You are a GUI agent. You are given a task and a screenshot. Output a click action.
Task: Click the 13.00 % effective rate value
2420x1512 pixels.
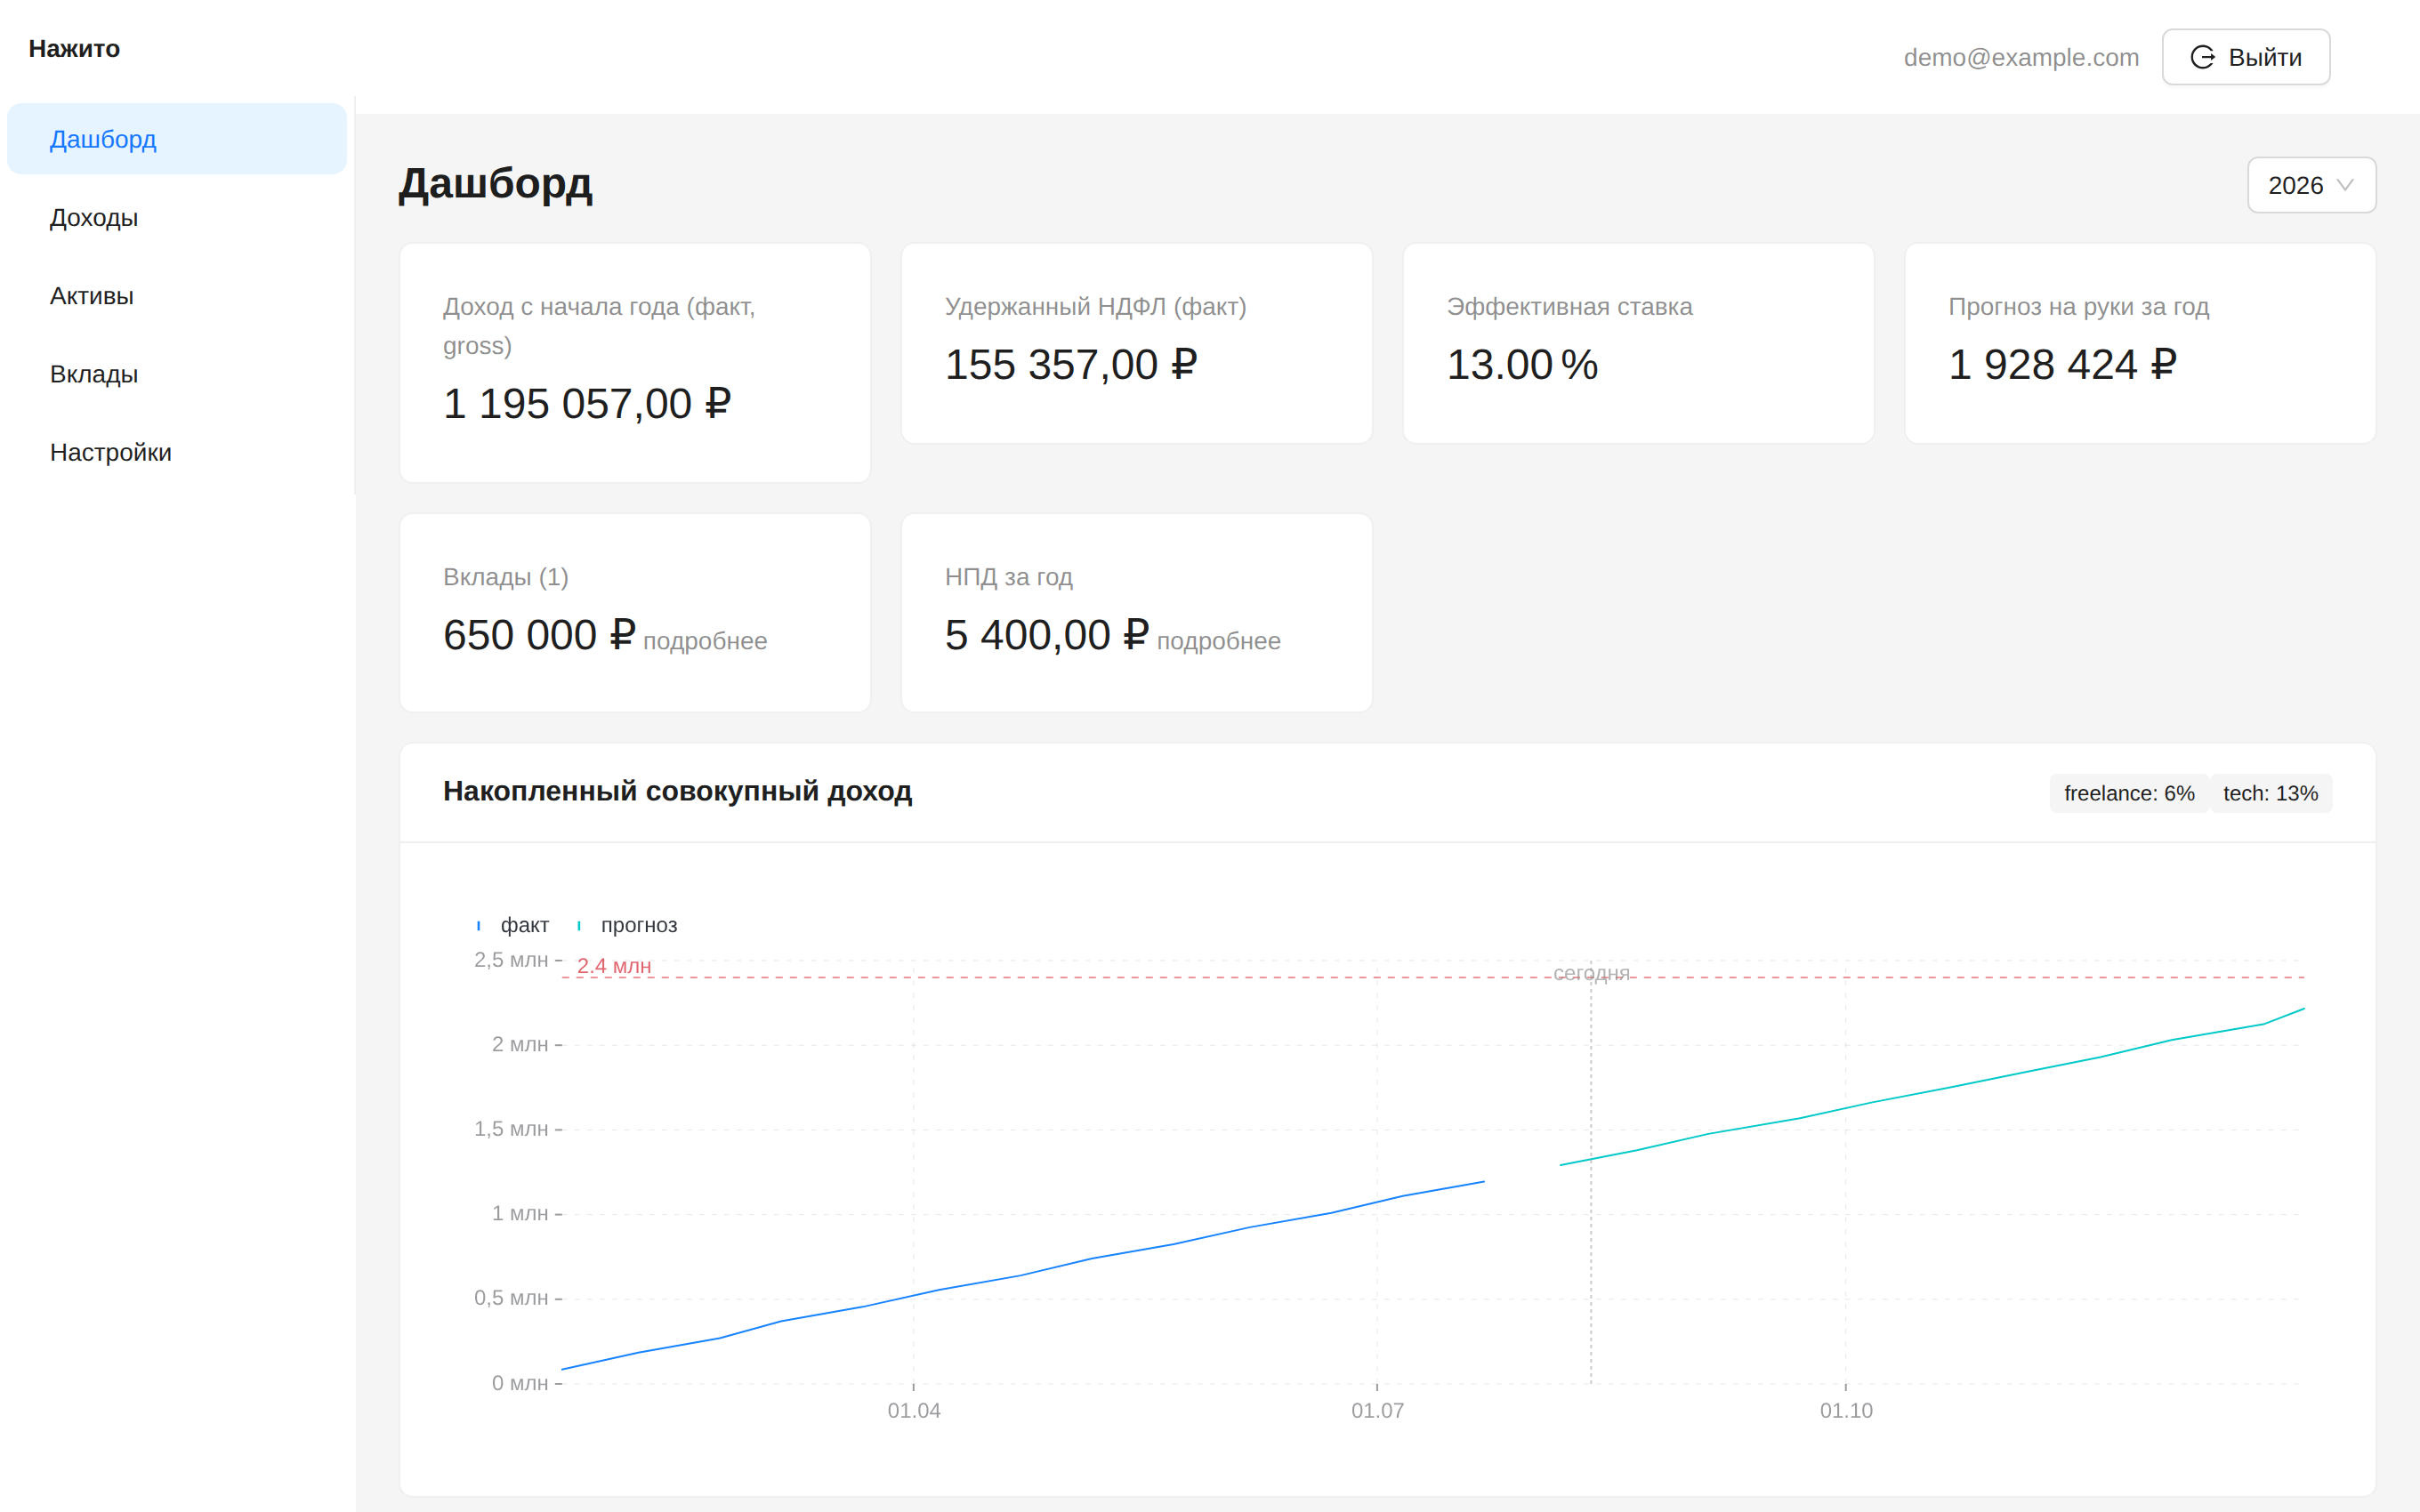(x=1522, y=365)
